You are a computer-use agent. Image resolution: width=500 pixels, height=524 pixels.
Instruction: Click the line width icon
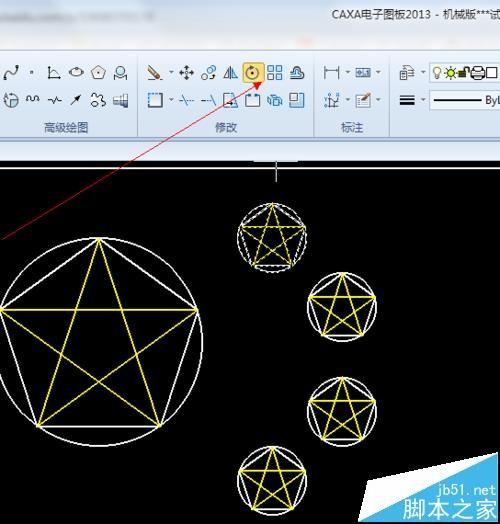click(407, 100)
